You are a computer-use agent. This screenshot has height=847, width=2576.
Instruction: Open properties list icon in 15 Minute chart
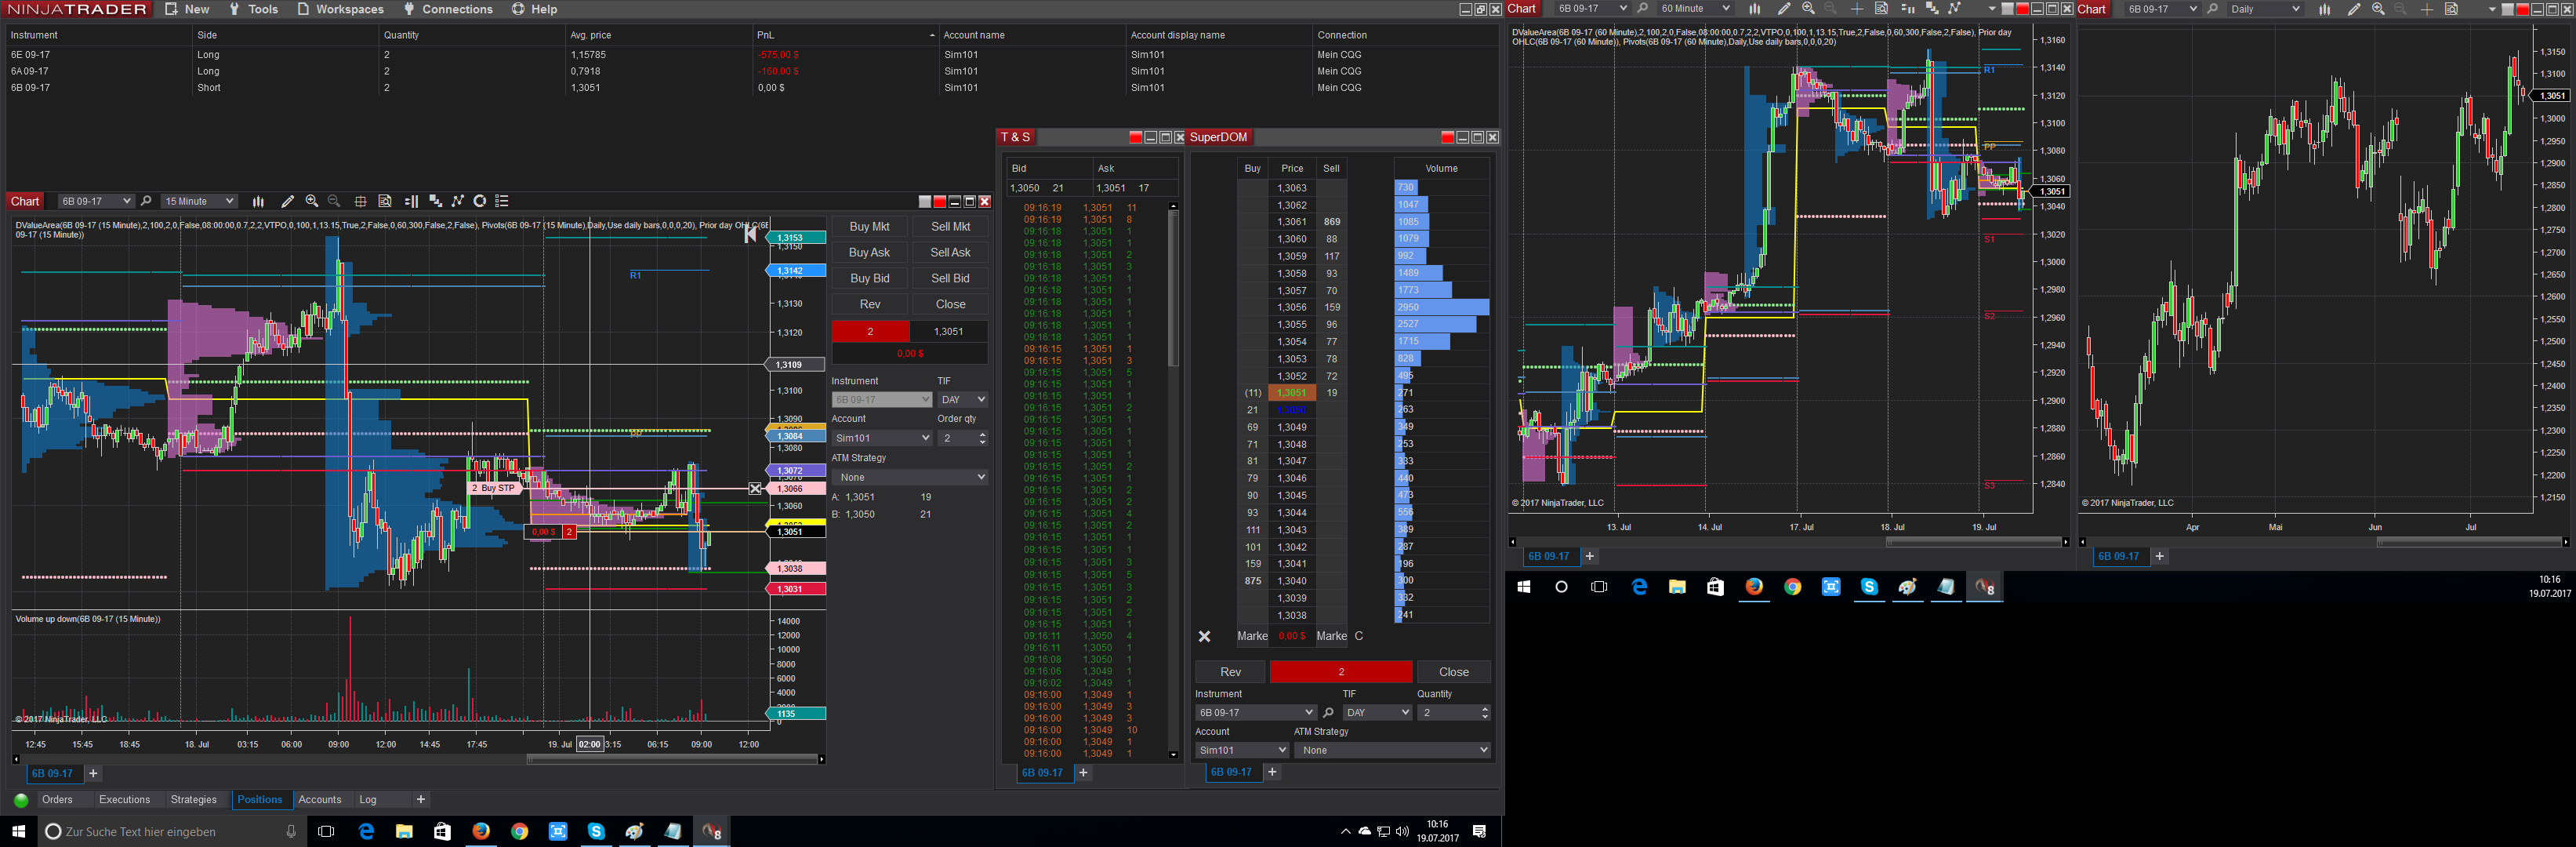point(502,202)
